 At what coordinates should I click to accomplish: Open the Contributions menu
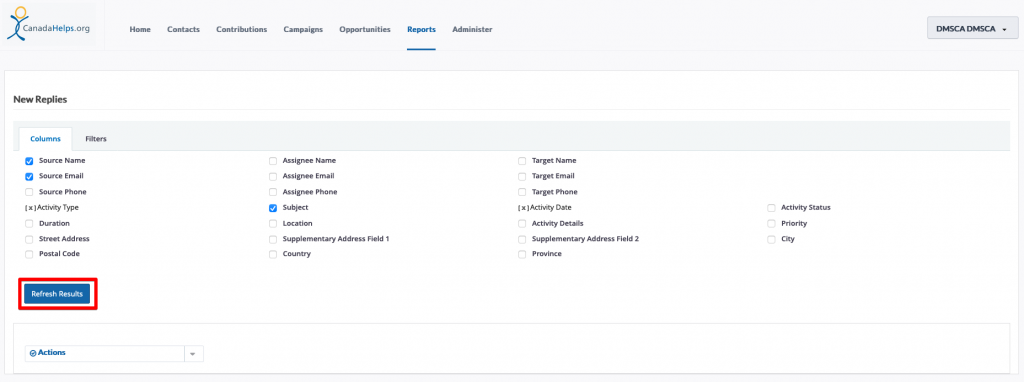pyautogui.click(x=242, y=29)
